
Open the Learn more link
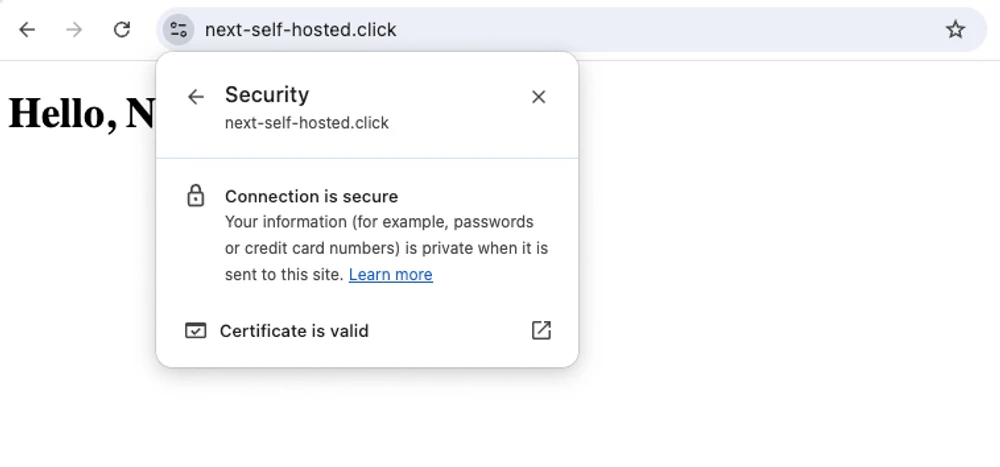(x=390, y=275)
